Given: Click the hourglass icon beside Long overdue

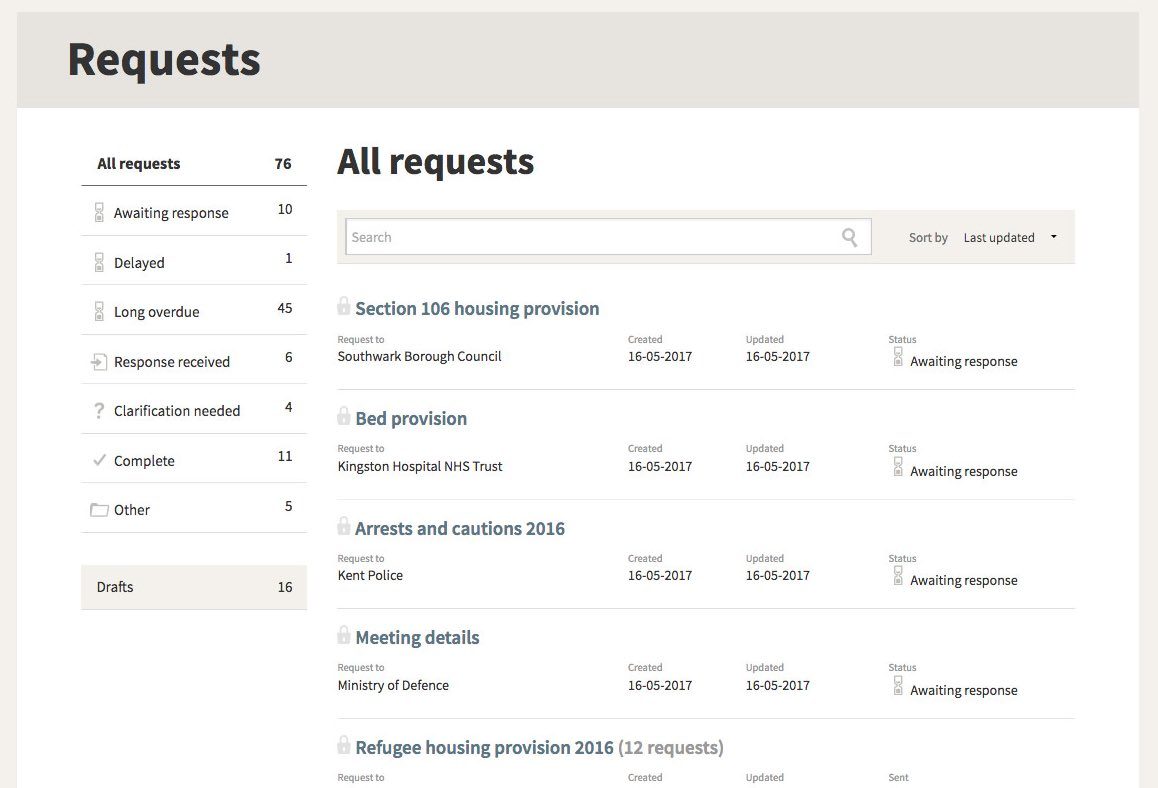Looking at the screenshot, I should pos(98,310).
